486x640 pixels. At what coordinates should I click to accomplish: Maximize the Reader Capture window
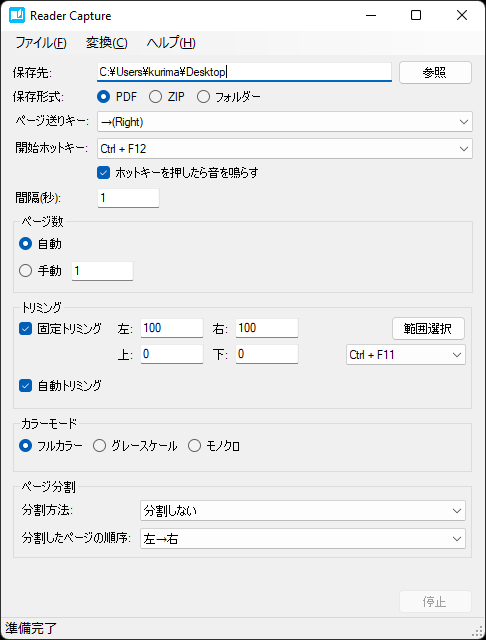click(416, 16)
